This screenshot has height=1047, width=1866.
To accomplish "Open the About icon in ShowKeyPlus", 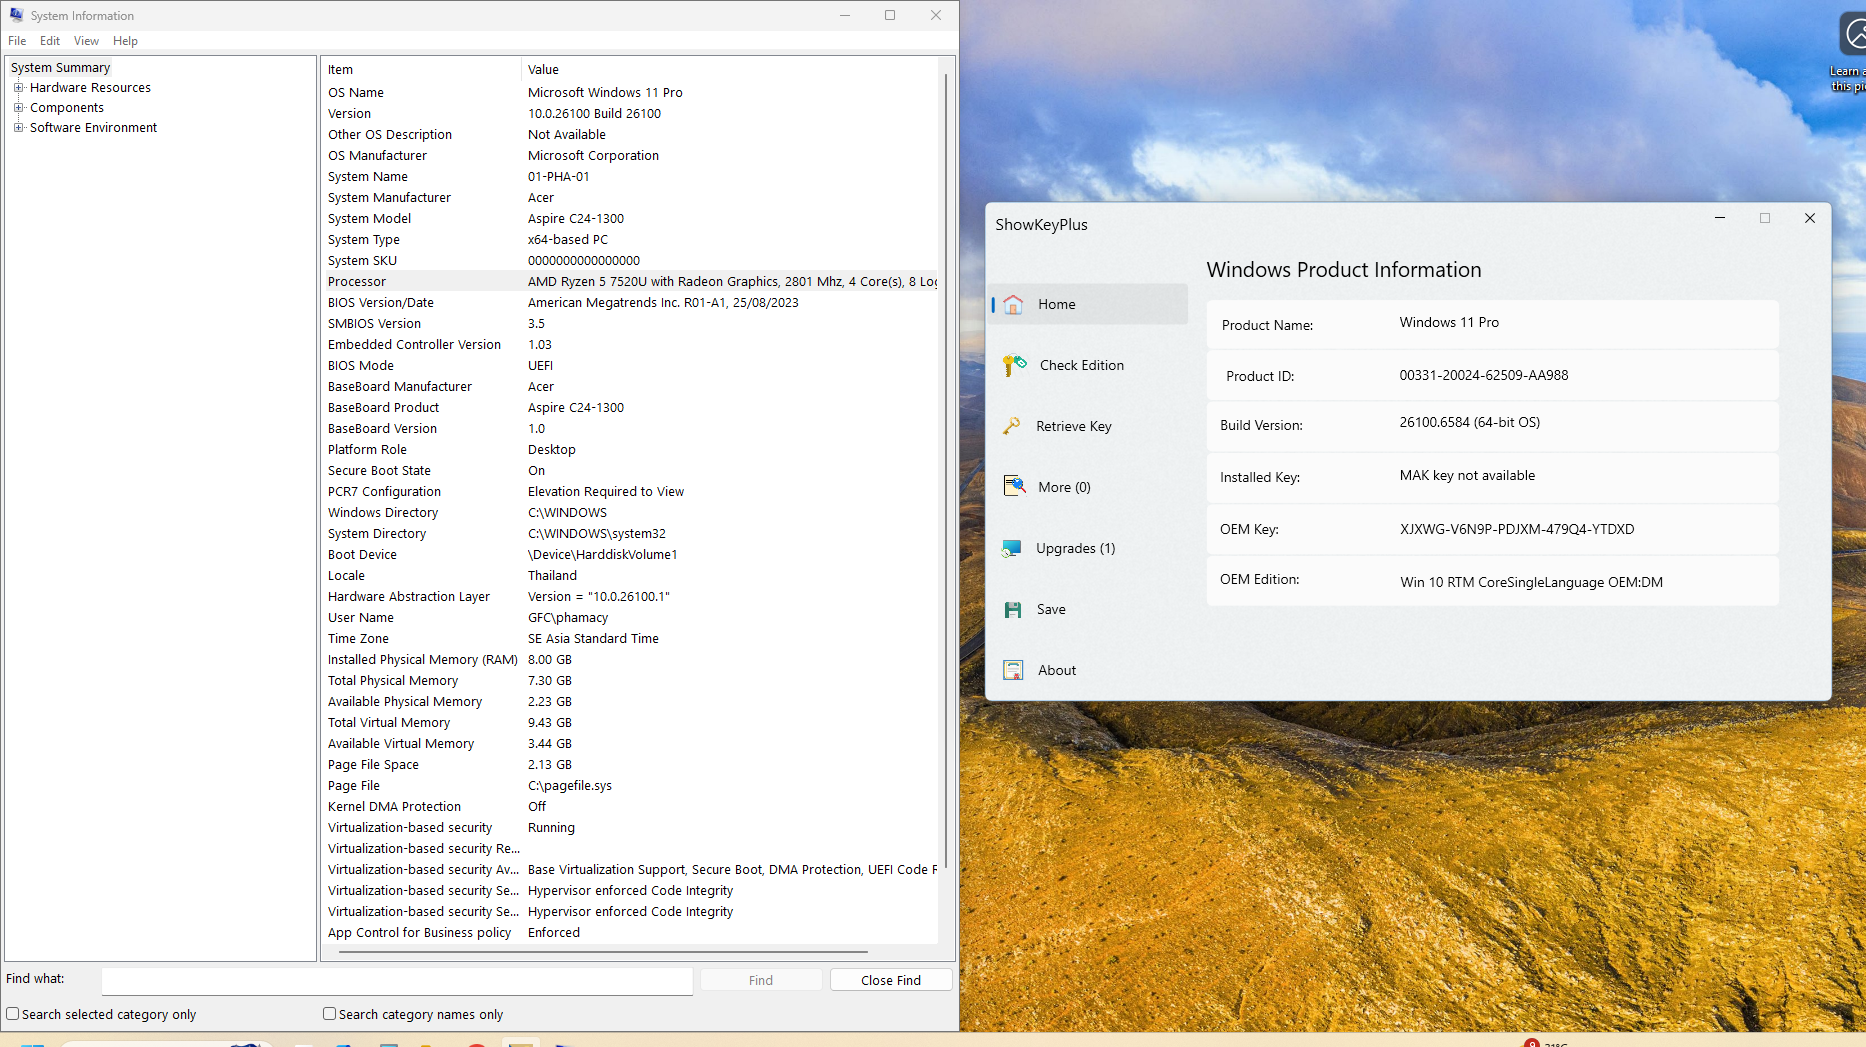I will pyautogui.click(x=1013, y=671).
